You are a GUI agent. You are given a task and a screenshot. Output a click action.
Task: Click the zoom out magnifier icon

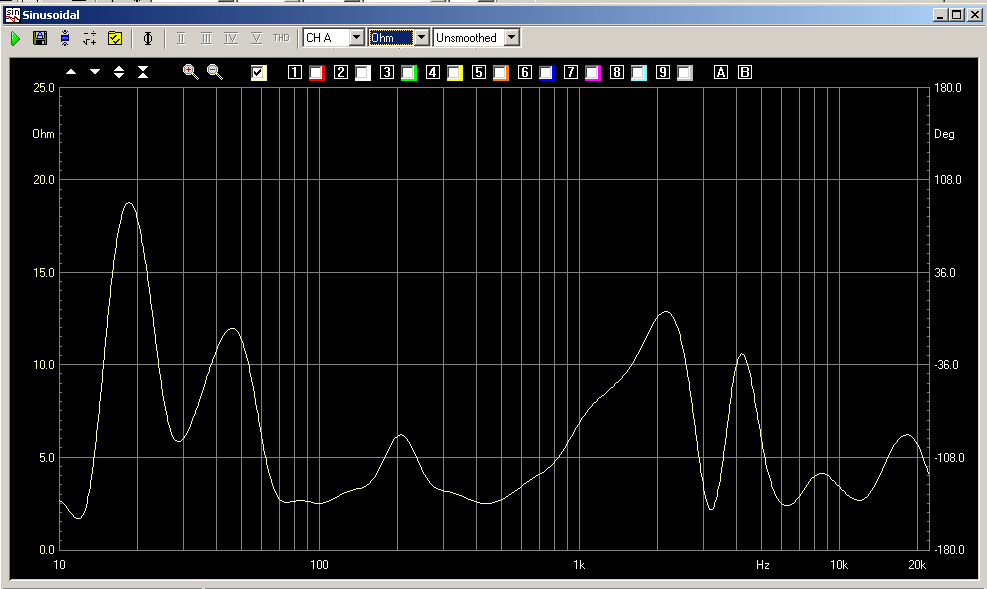[x=215, y=72]
